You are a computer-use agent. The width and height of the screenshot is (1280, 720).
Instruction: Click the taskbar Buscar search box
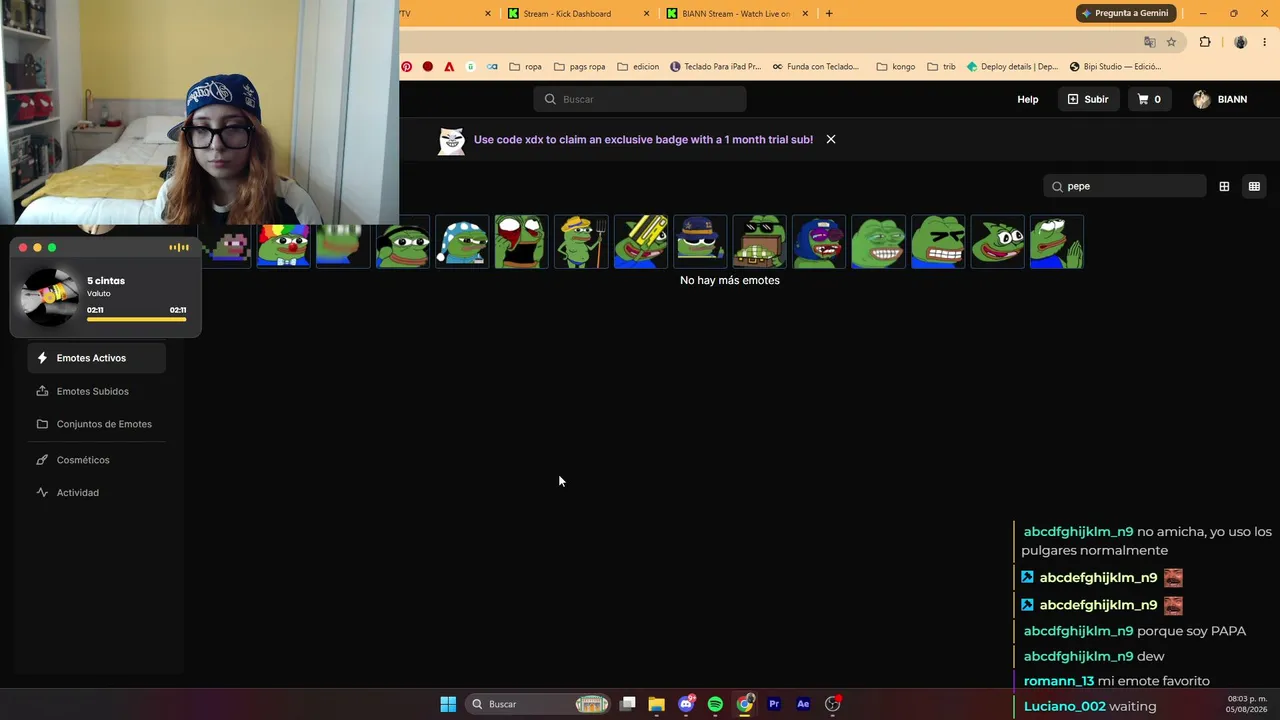(x=538, y=704)
